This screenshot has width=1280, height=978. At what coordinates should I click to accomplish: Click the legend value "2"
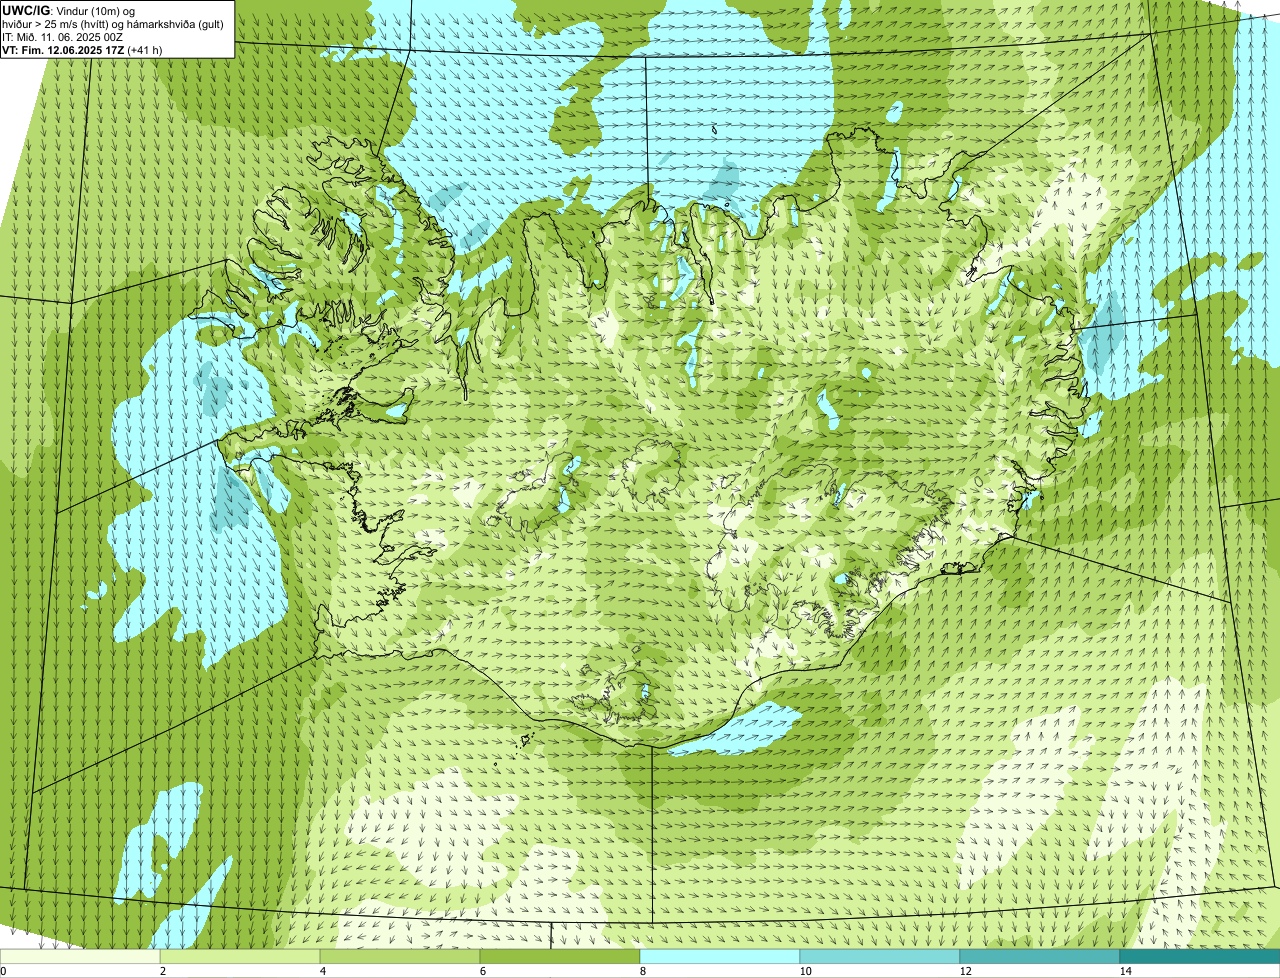pyautogui.click(x=162, y=971)
